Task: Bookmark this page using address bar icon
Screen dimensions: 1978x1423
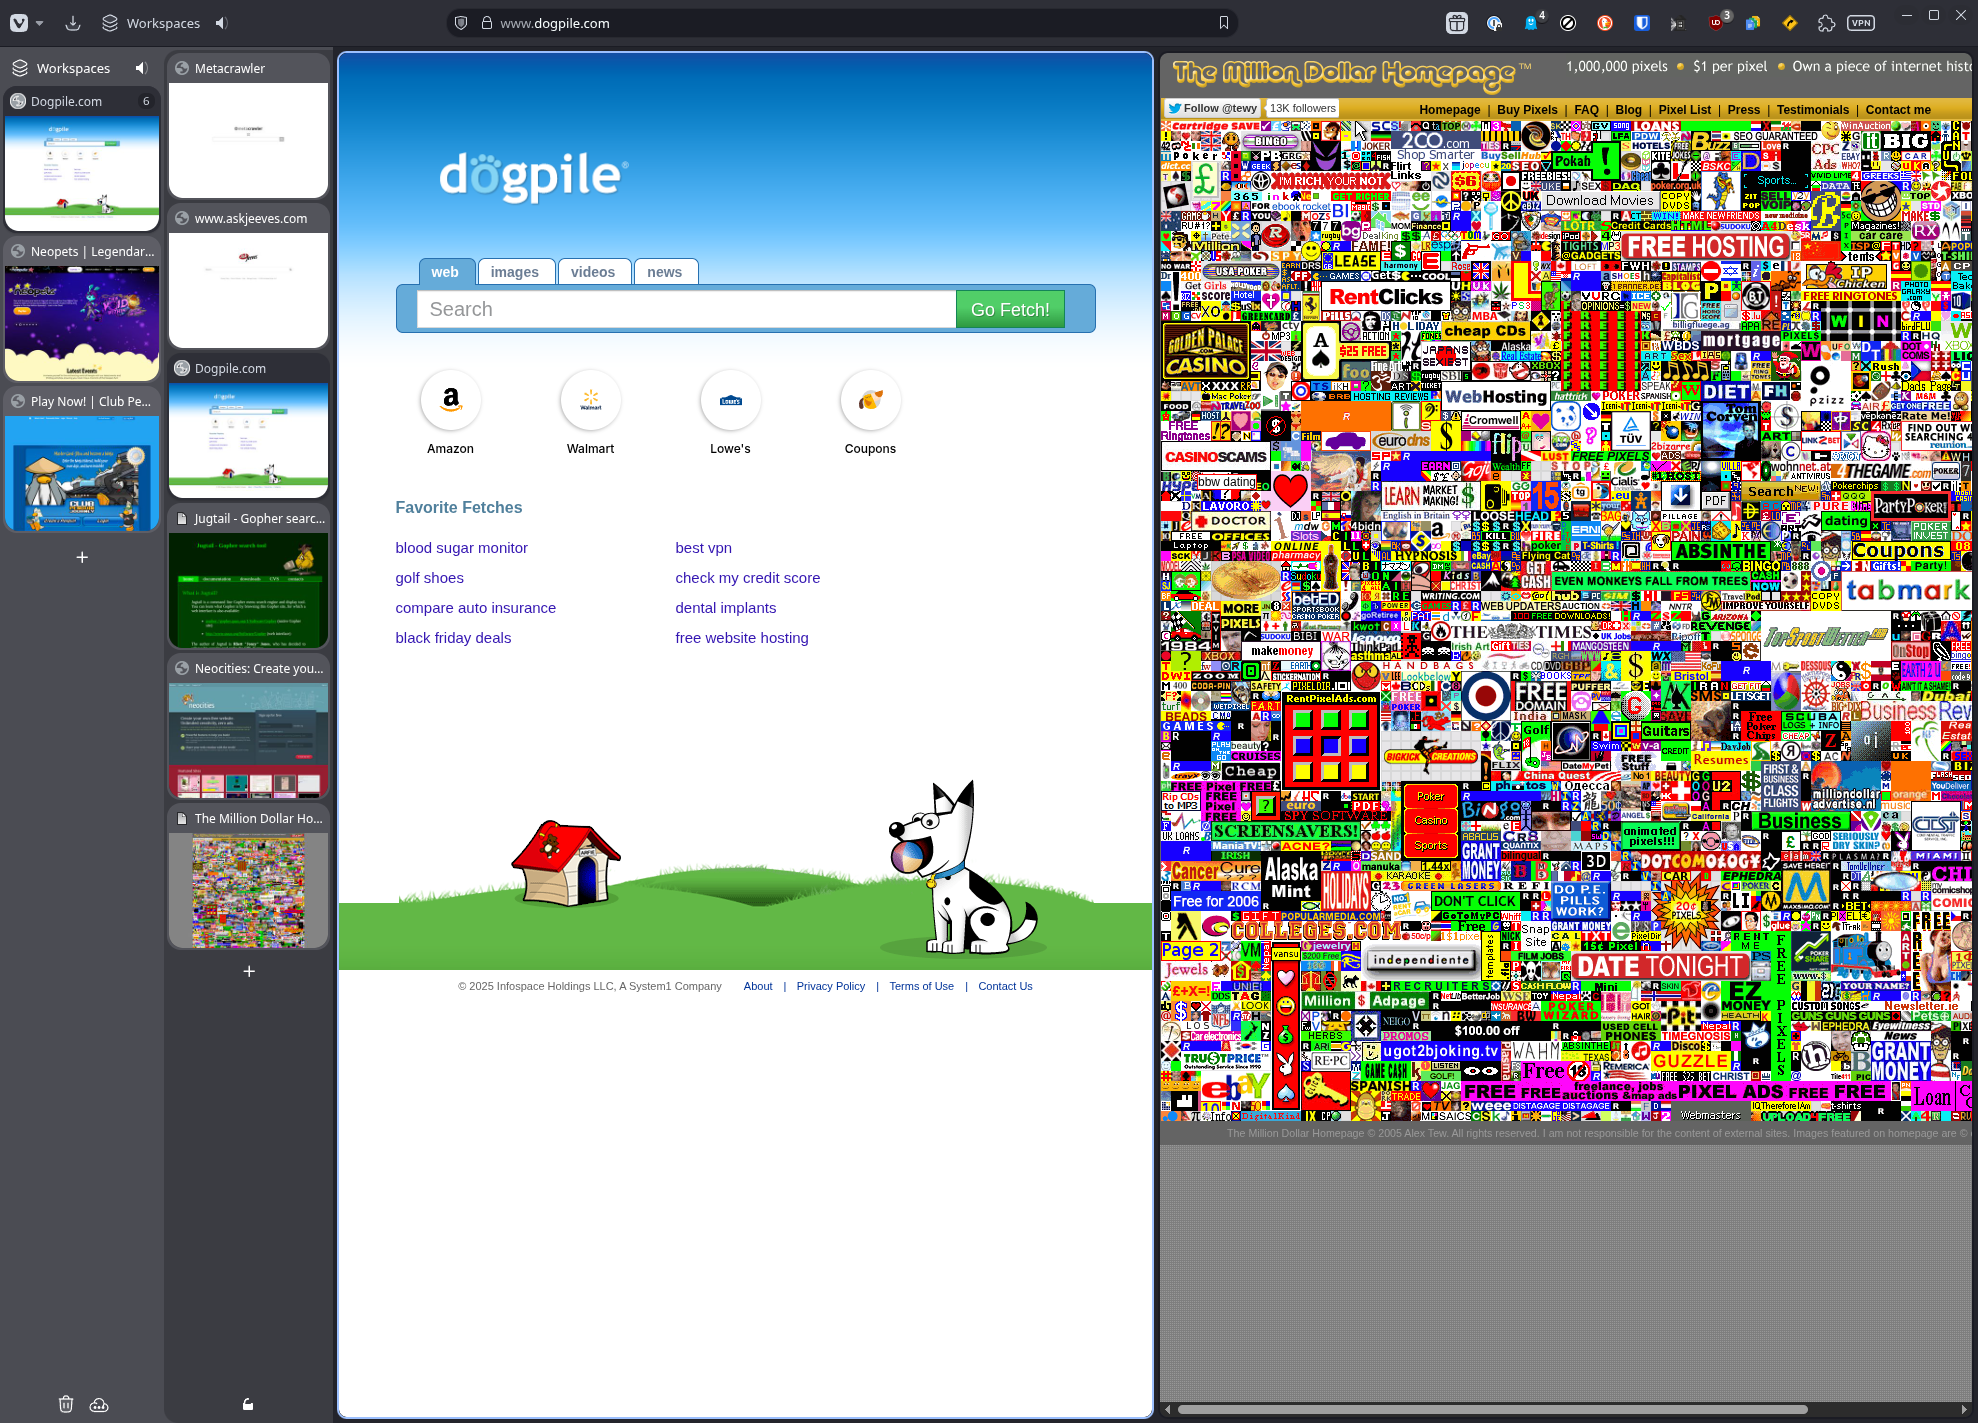Action: coord(1223,23)
